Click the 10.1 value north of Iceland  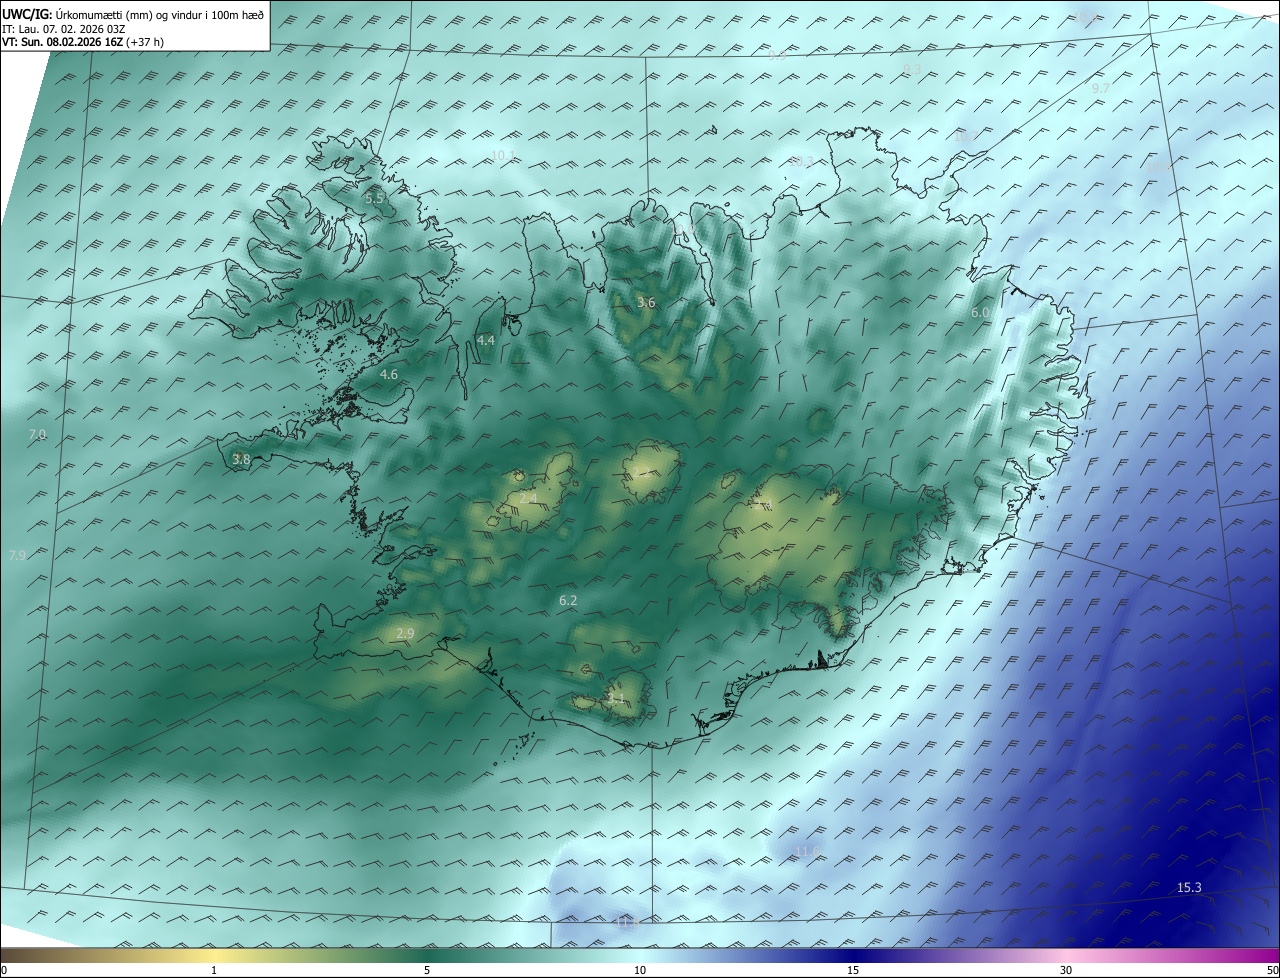click(x=503, y=155)
